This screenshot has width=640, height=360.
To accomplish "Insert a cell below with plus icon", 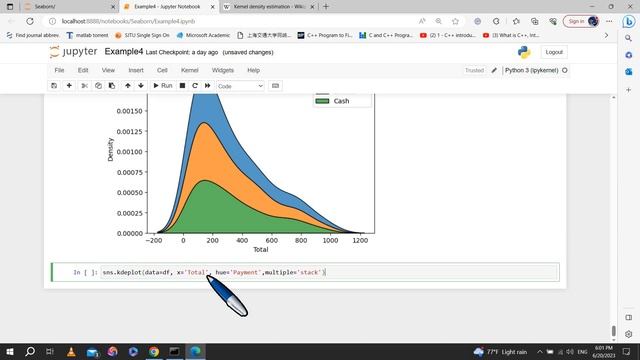I will (69, 86).
